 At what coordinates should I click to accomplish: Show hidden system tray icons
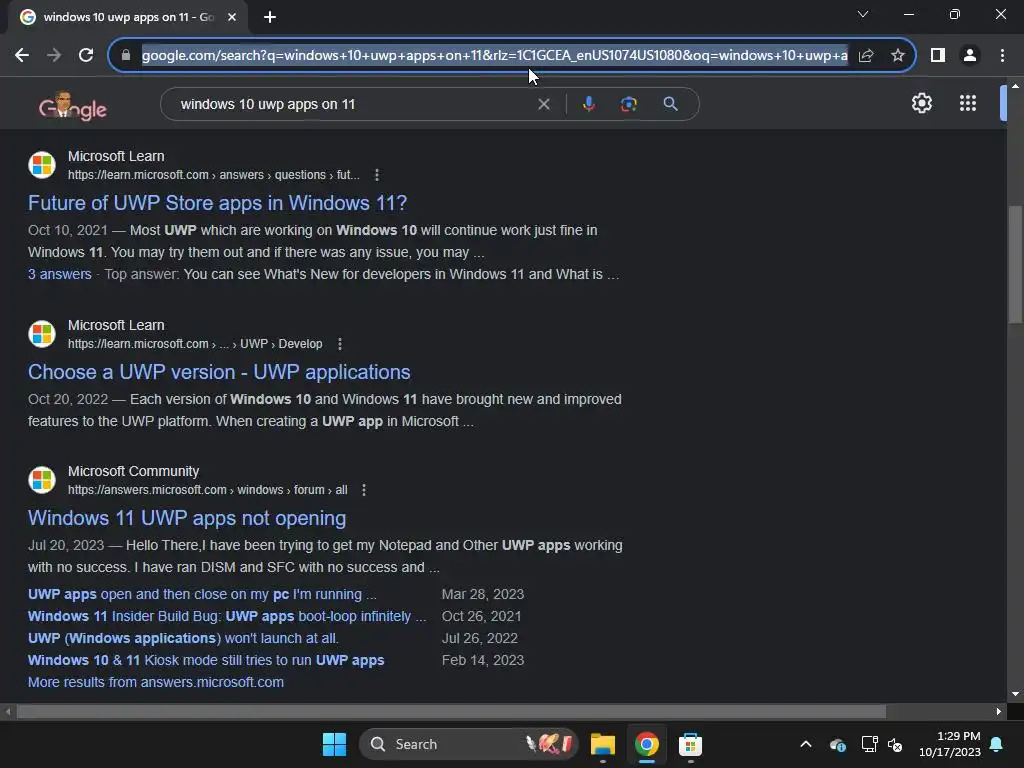click(x=806, y=744)
